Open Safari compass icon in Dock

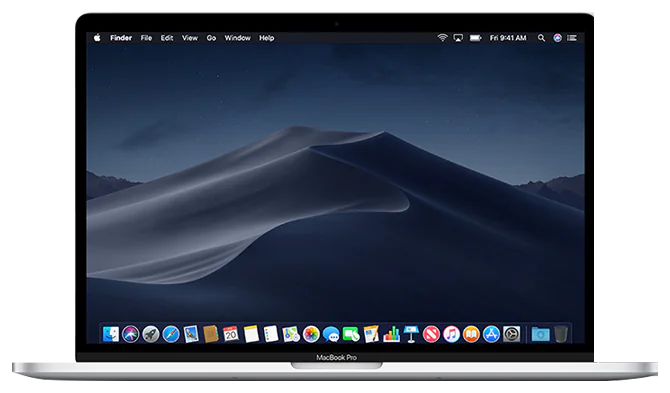[x=171, y=334]
